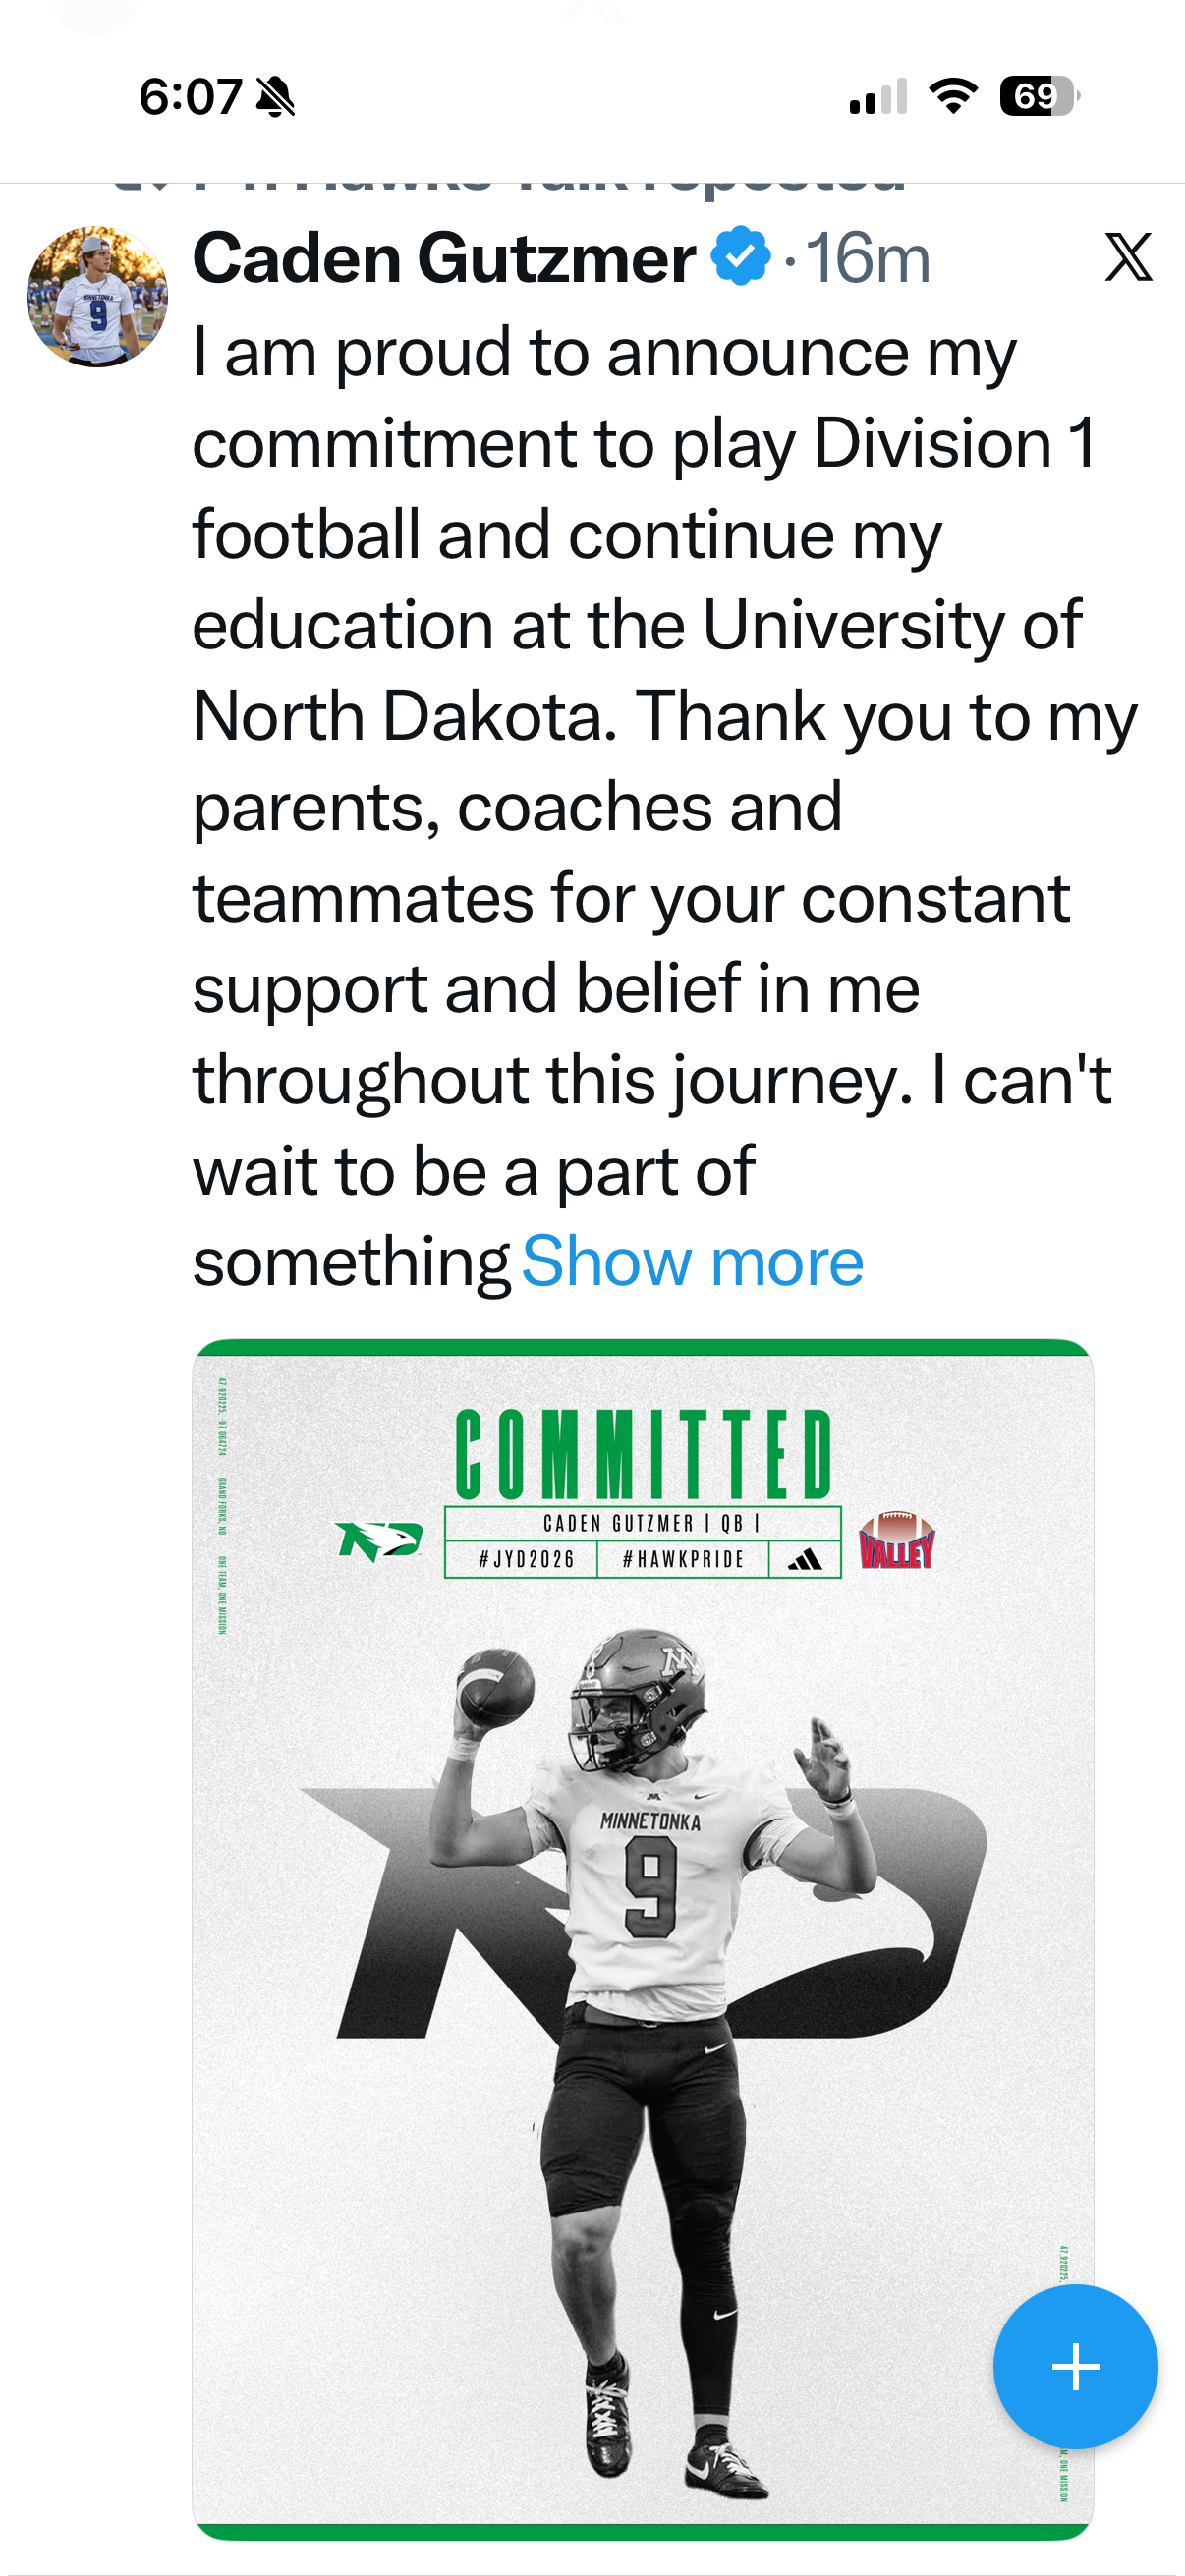This screenshot has width=1185, height=2576.
Task: Tap the Wi-Fi status icon
Action: pos(953,96)
